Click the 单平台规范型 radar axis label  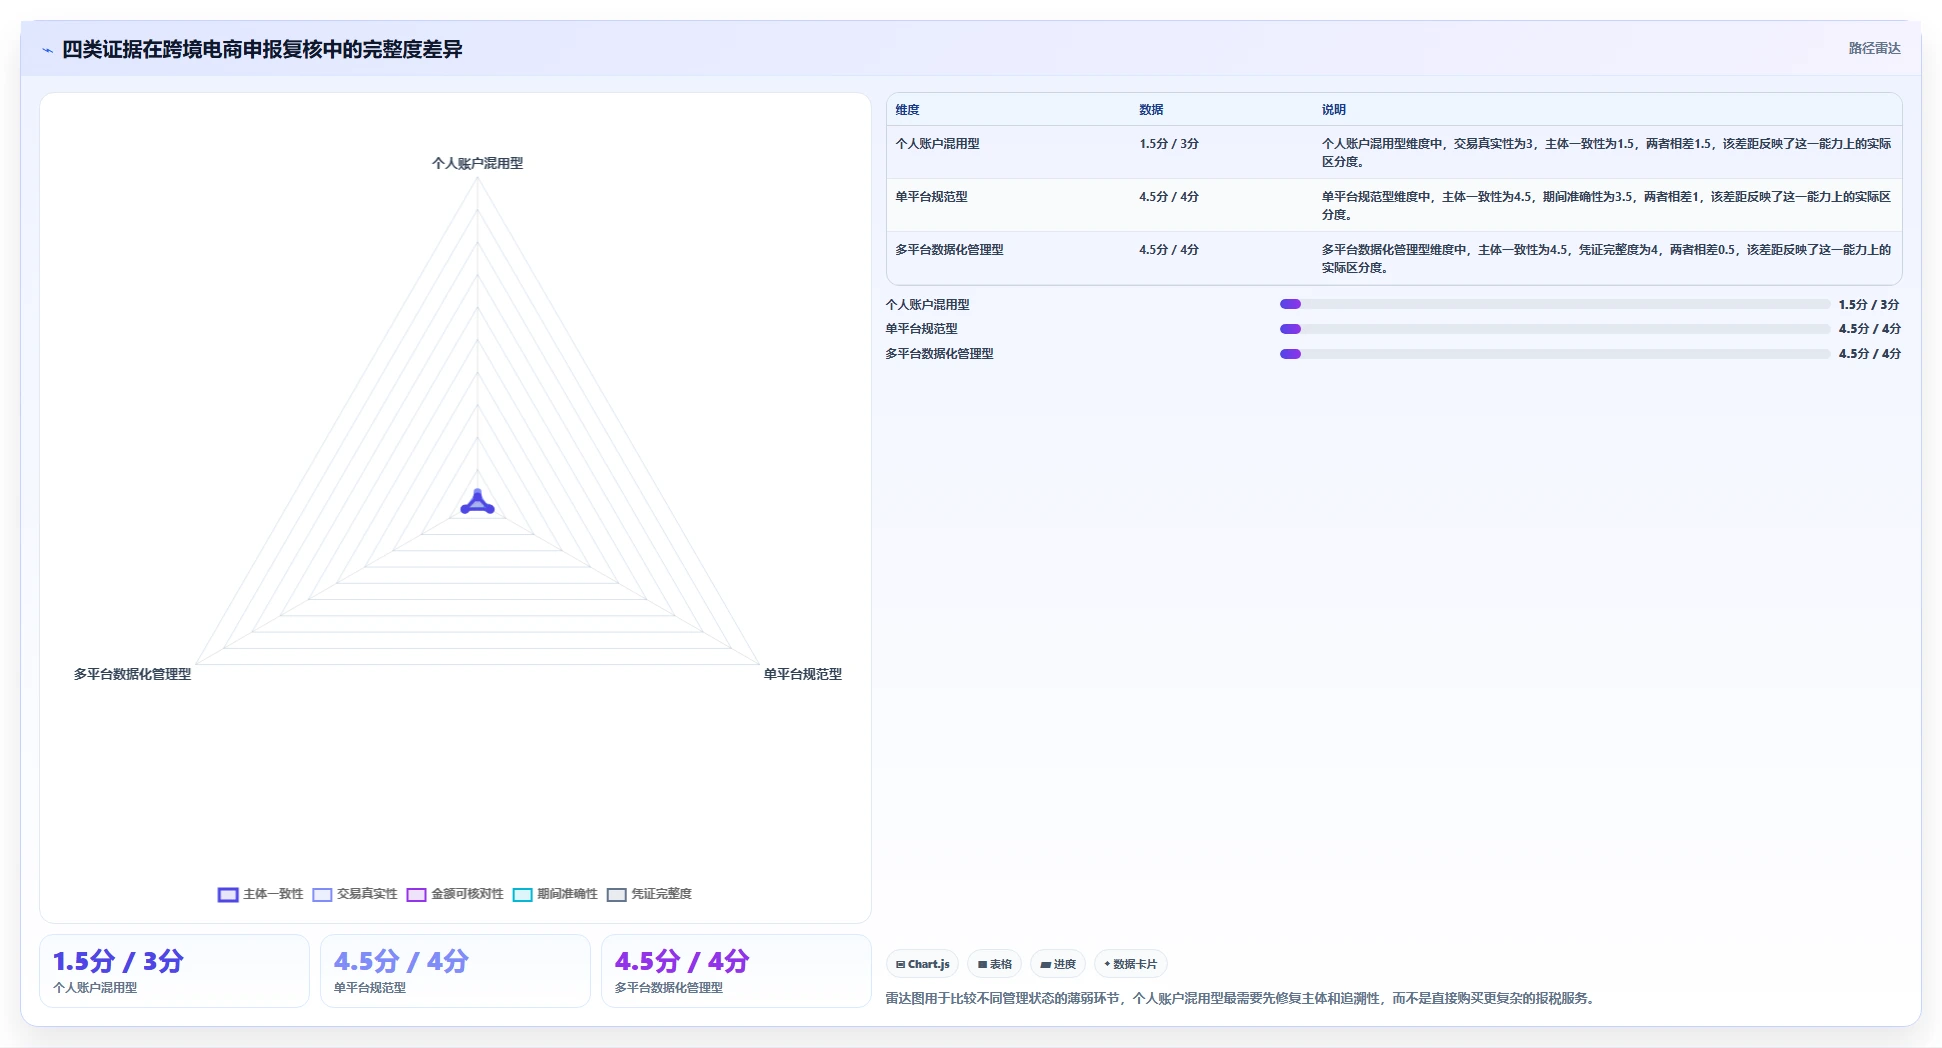(x=802, y=674)
